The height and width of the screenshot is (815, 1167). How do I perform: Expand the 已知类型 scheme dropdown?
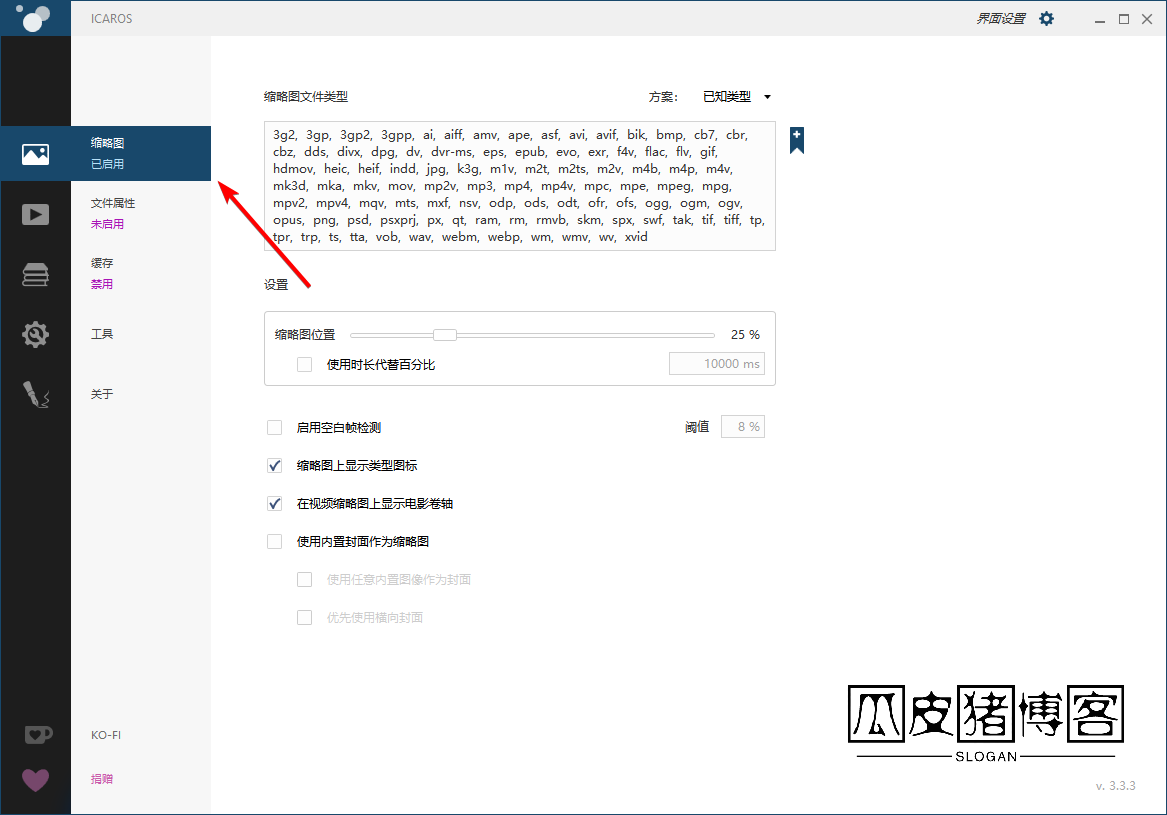pos(737,97)
